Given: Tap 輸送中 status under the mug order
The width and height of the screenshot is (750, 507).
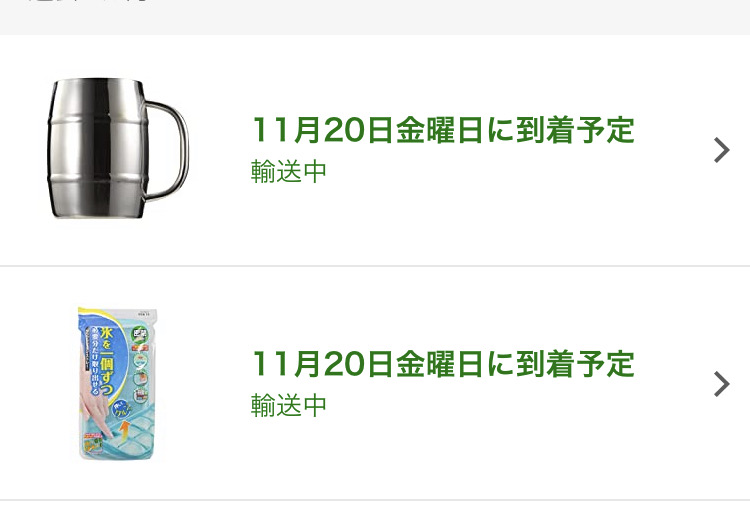Looking at the screenshot, I should click(288, 171).
